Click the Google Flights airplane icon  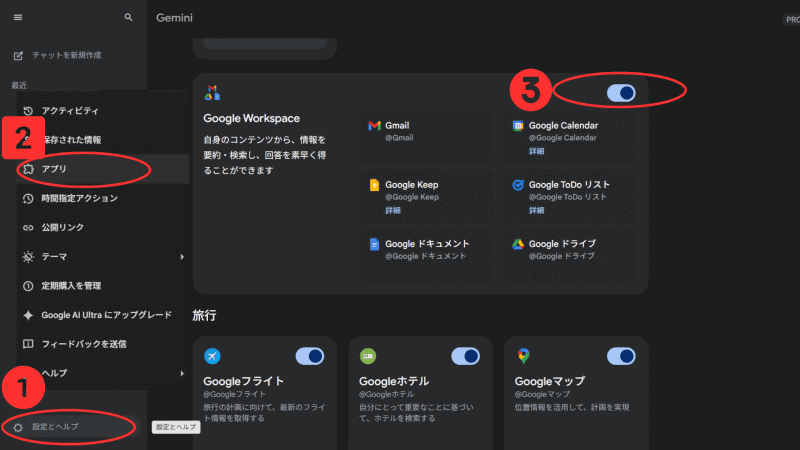pyautogui.click(x=212, y=356)
